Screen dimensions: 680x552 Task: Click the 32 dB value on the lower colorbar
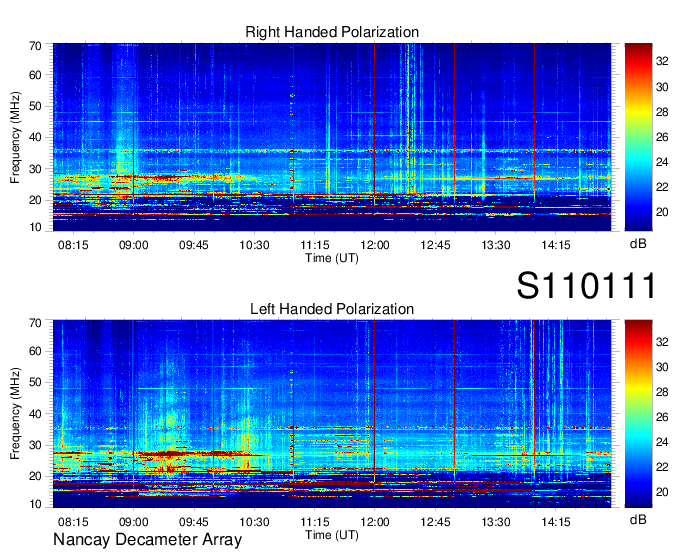pyautogui.click(x=662, y=342)
